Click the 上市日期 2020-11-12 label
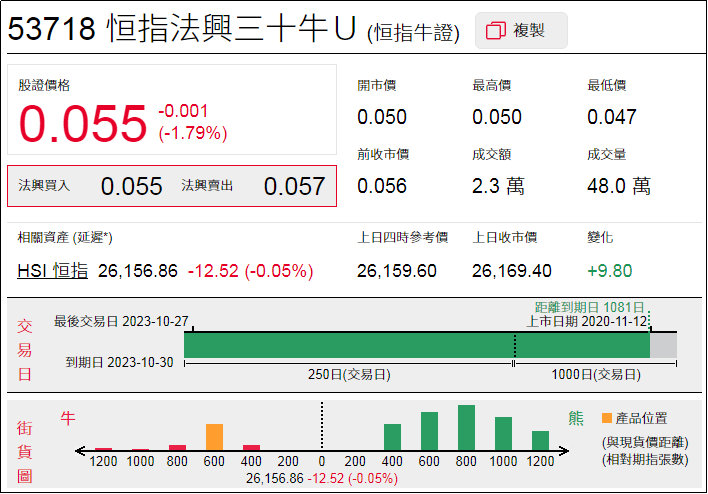 click(587, 322)
